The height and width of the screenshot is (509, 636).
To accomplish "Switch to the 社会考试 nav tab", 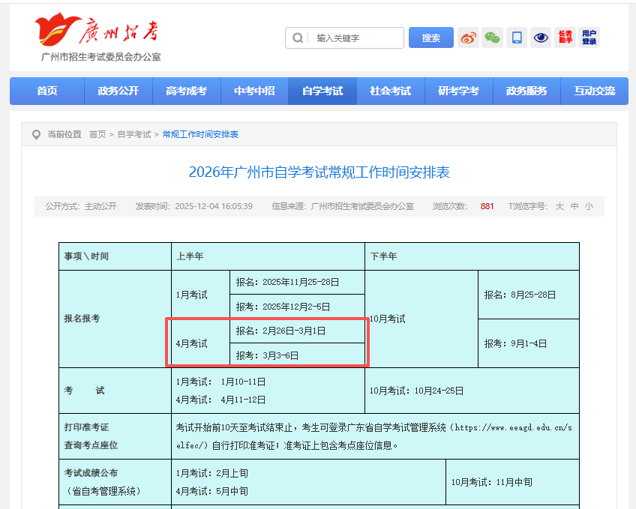I will [390, 91].
